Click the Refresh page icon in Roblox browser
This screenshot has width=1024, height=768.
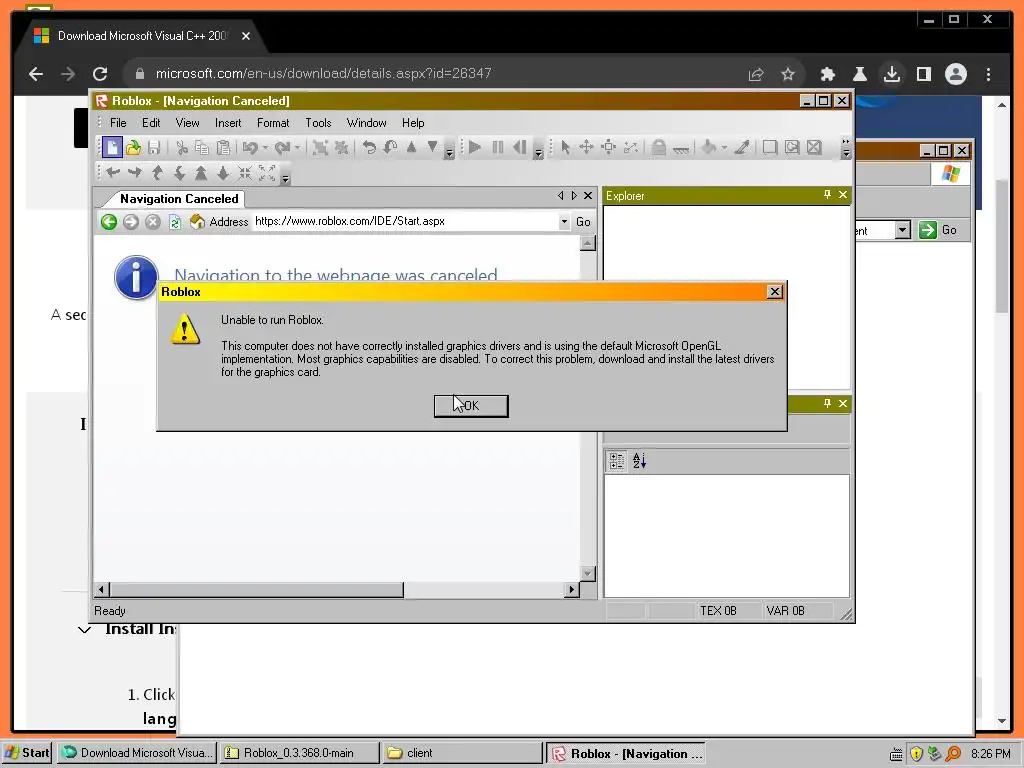pos(175,222)
